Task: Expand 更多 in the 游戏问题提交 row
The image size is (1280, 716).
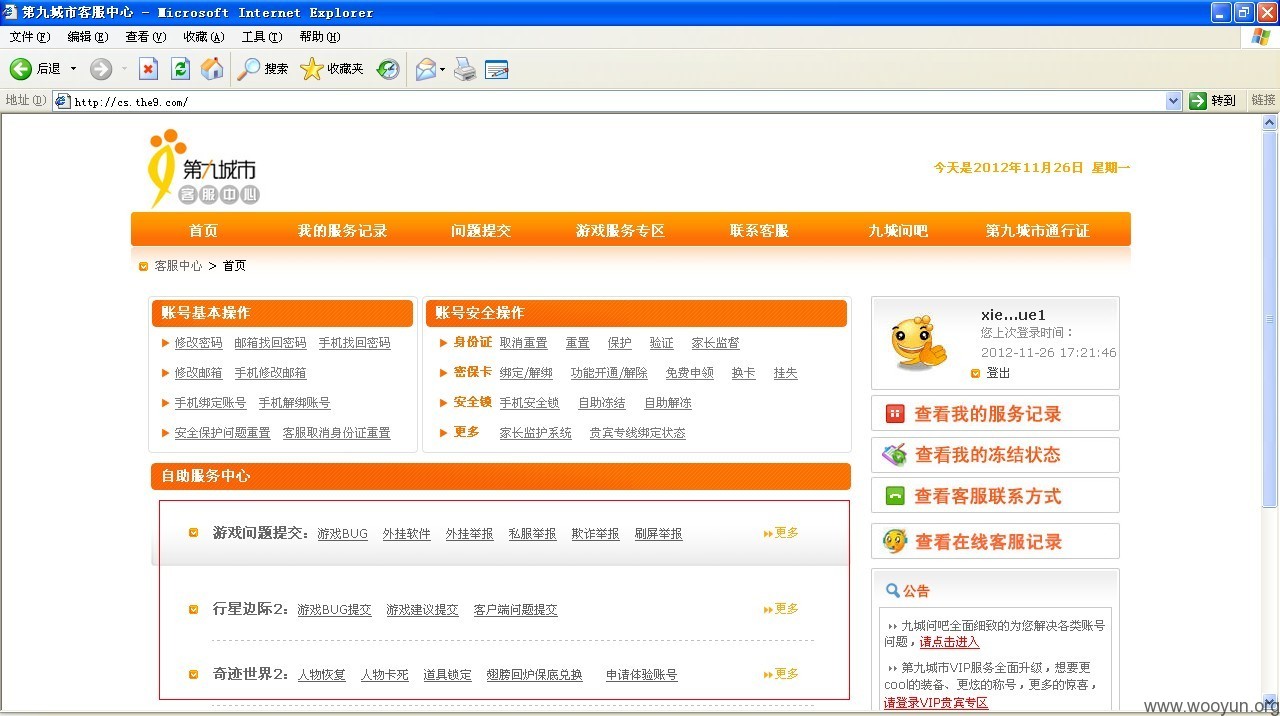Action: [781, 533]
